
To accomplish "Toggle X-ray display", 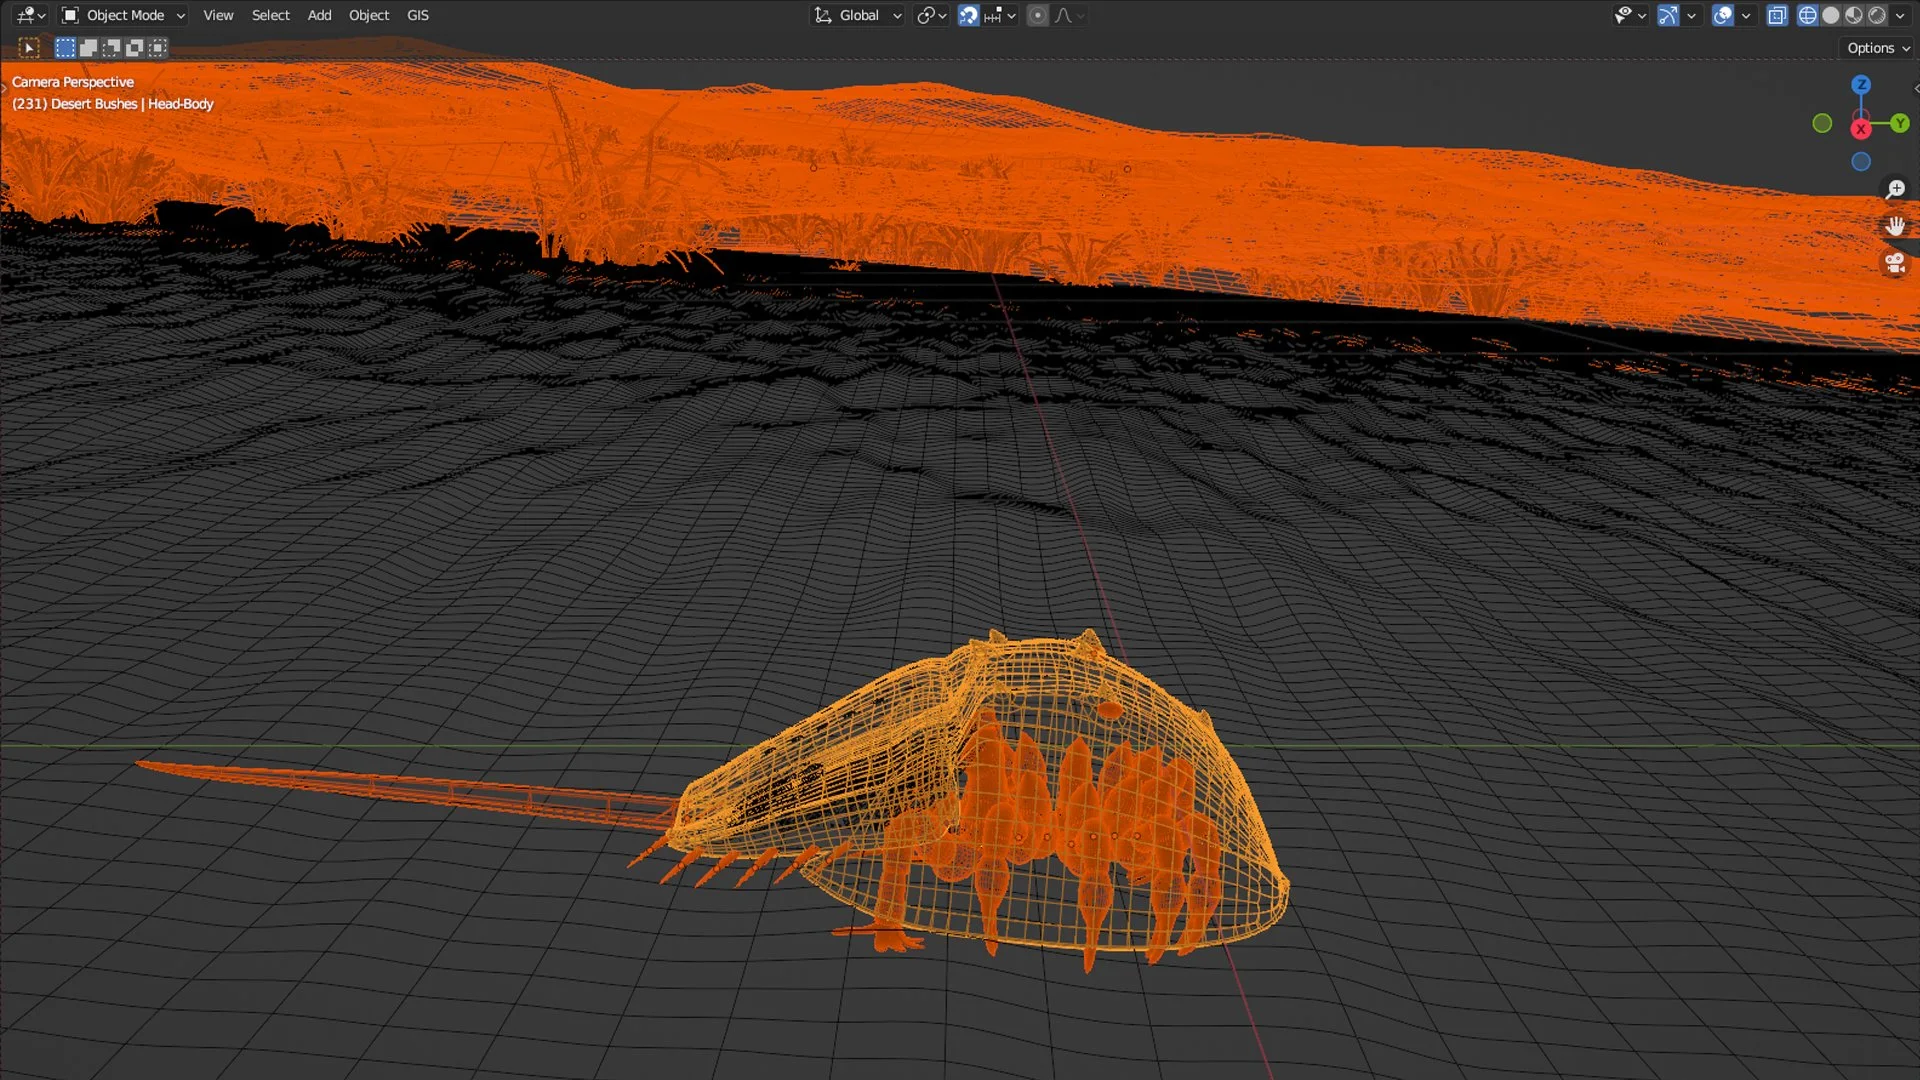I will point(1777,15).
